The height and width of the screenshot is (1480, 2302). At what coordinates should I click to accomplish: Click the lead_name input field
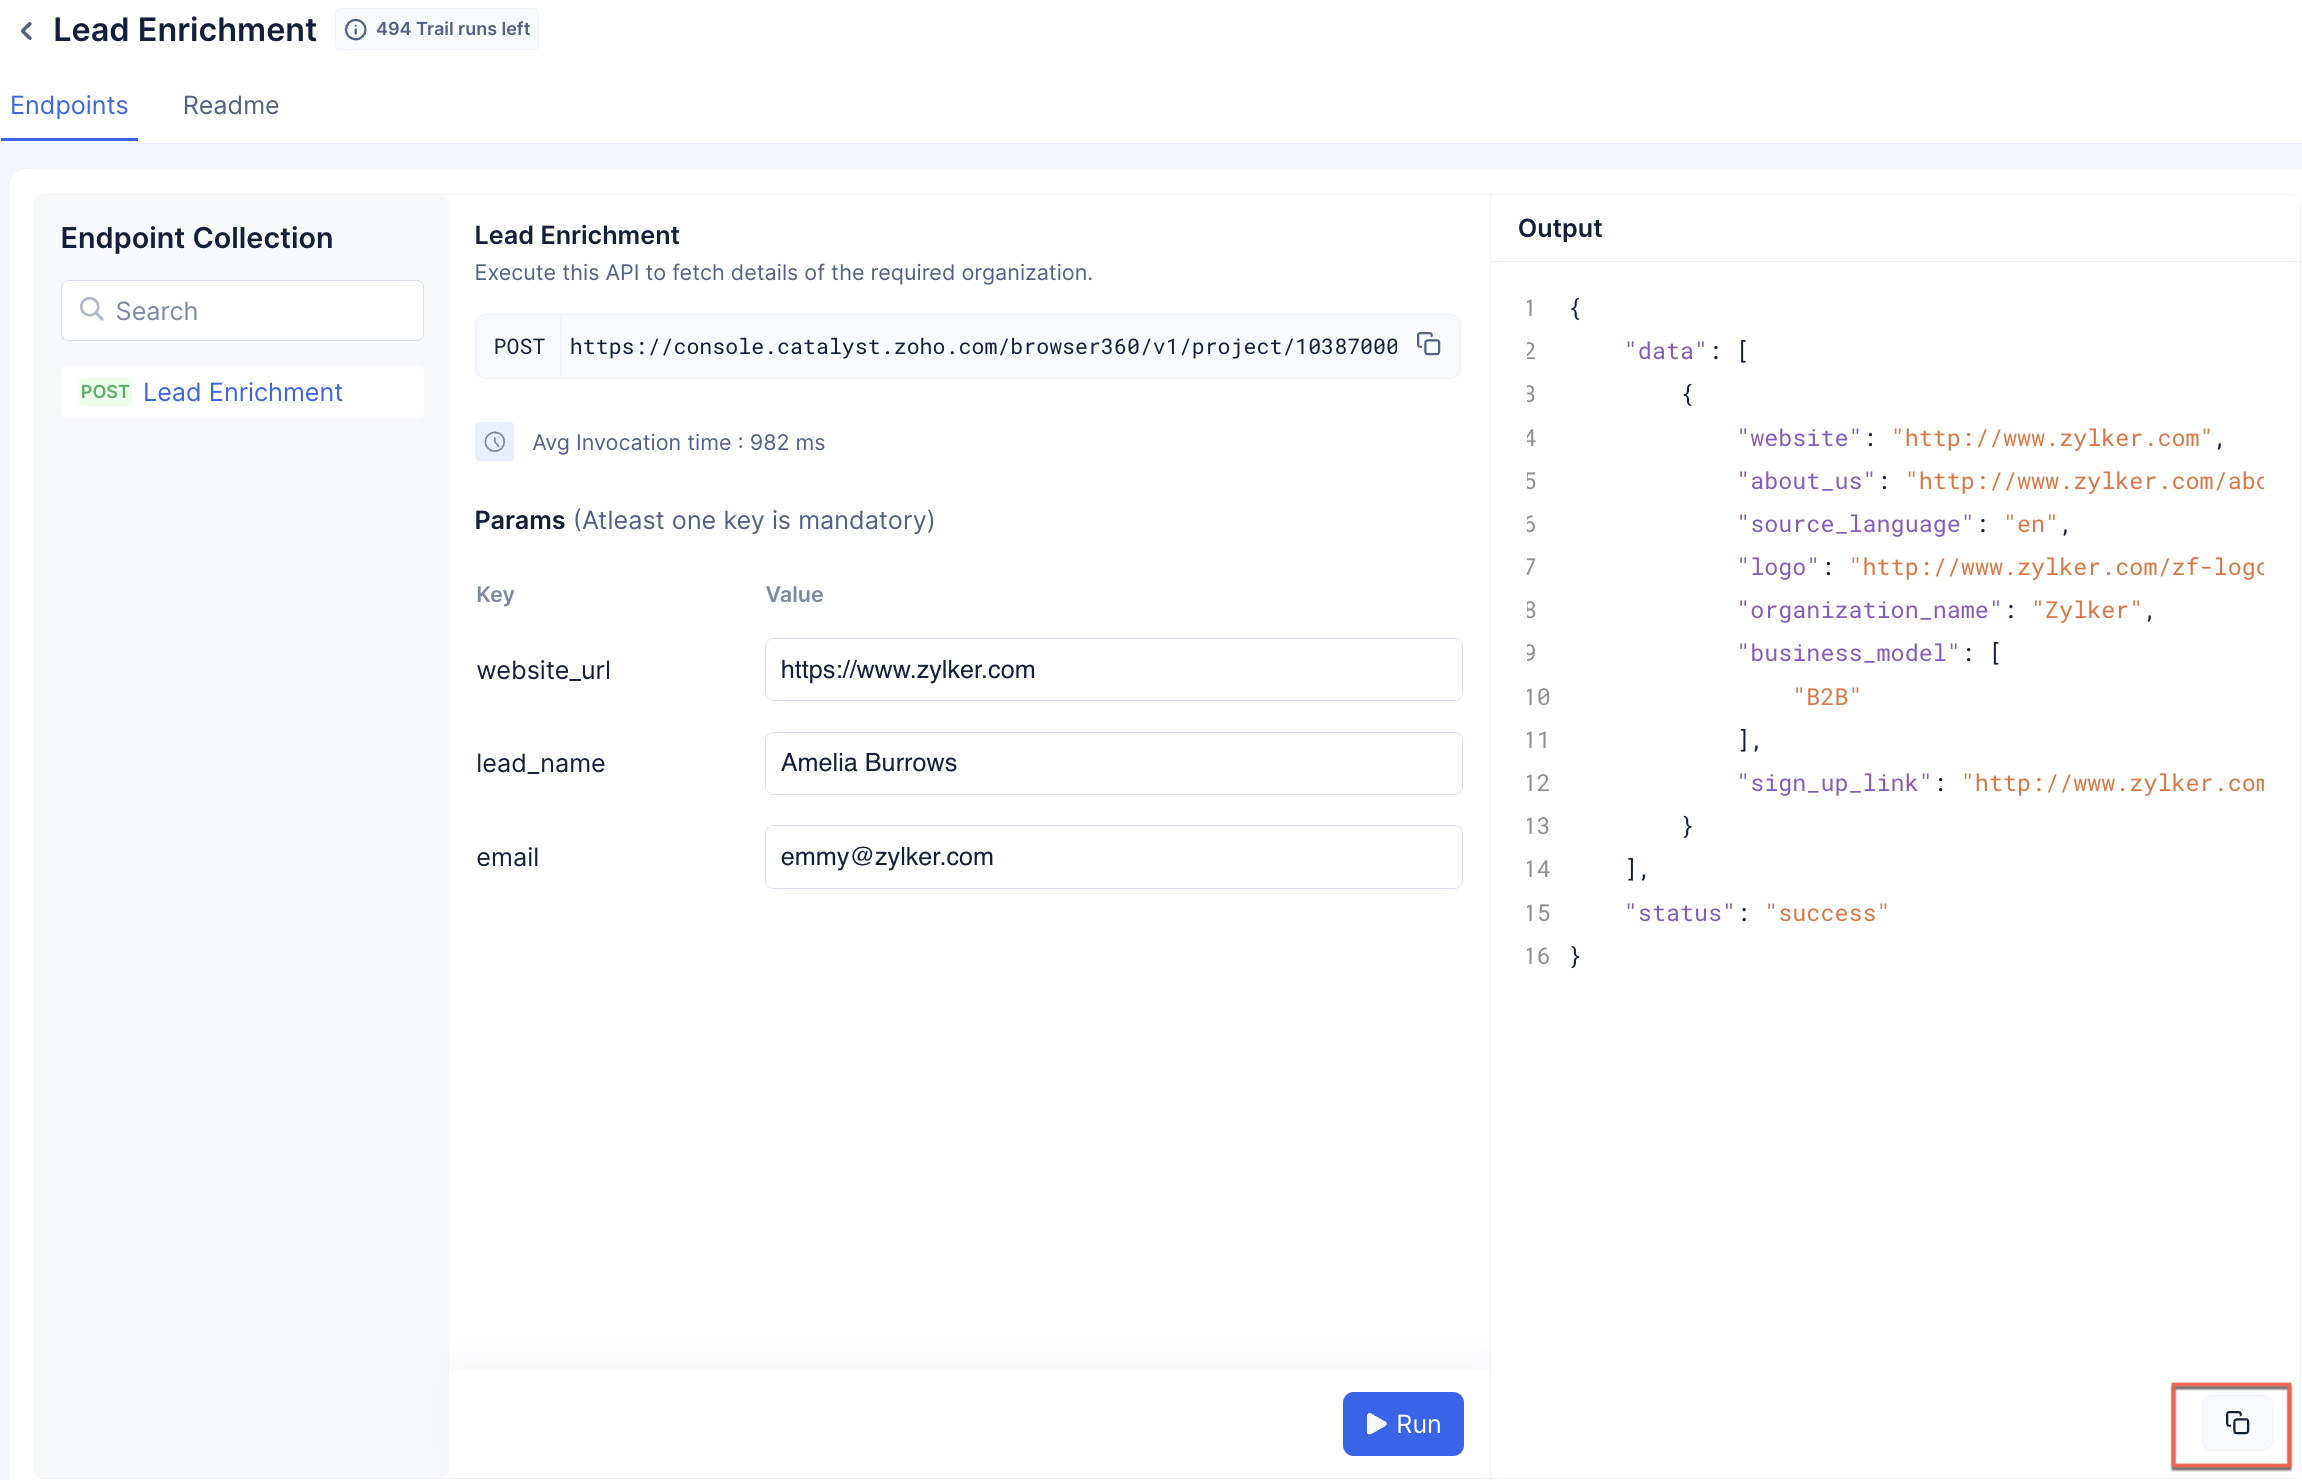tap(1112, 762)
